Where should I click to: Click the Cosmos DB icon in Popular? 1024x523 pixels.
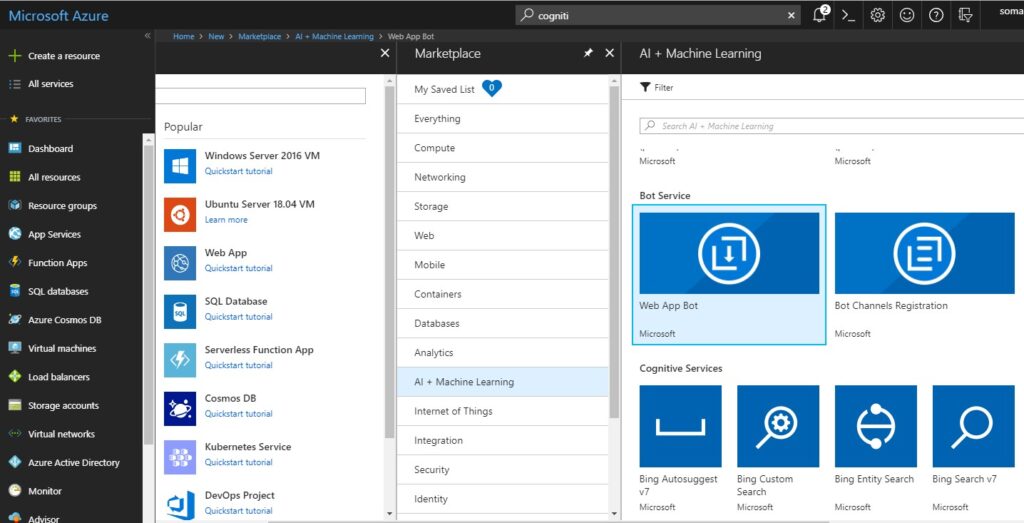click(180, 408)
